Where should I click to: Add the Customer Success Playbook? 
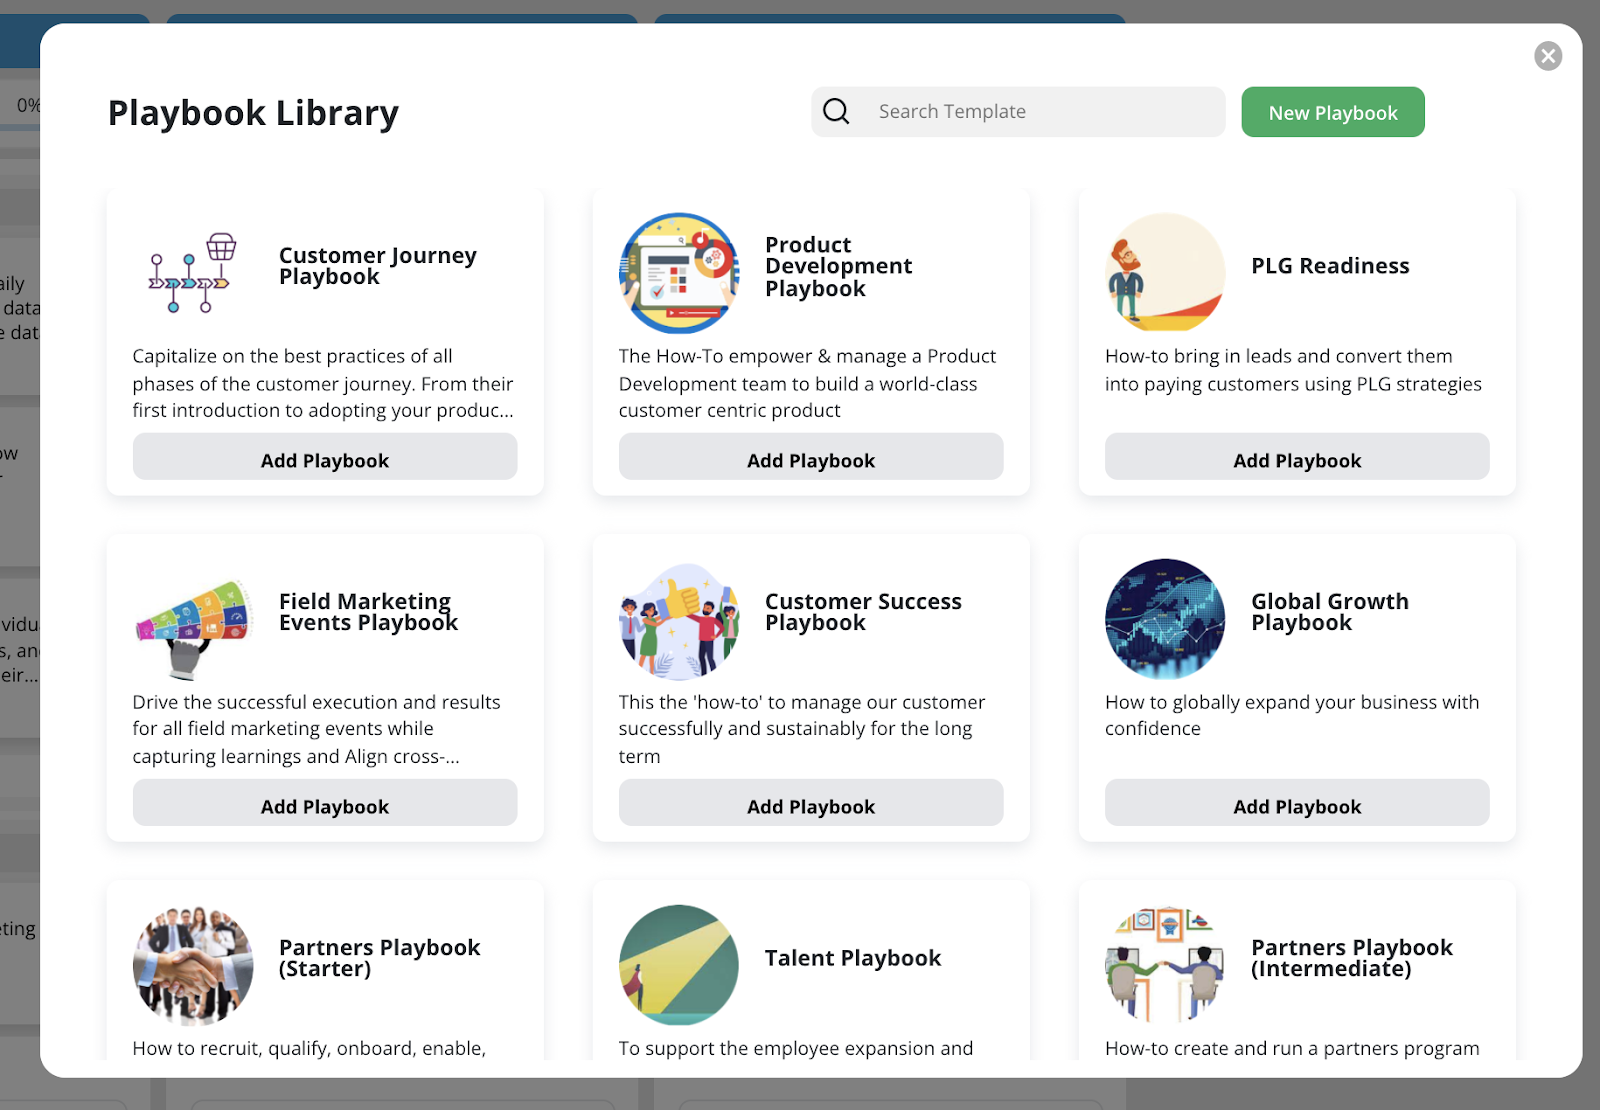[x=810, y=806]
